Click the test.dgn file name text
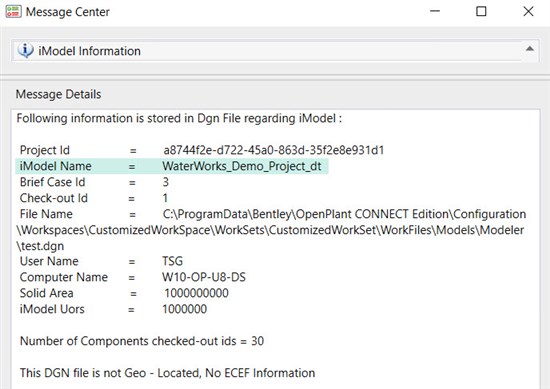The image size is (550, 389). tap(40, 246)
